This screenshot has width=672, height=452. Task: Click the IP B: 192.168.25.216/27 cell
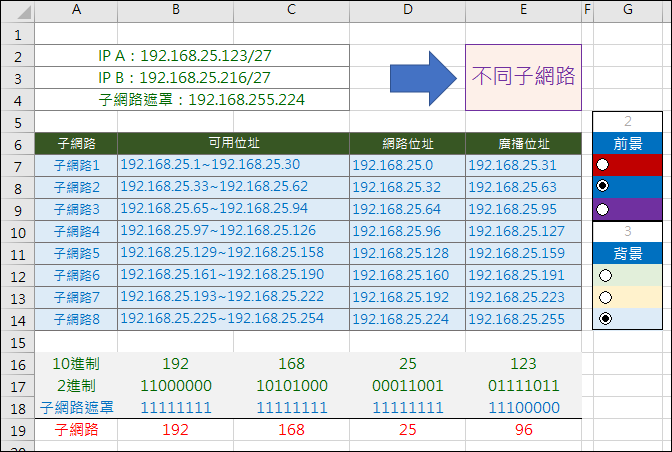(192, 78)
